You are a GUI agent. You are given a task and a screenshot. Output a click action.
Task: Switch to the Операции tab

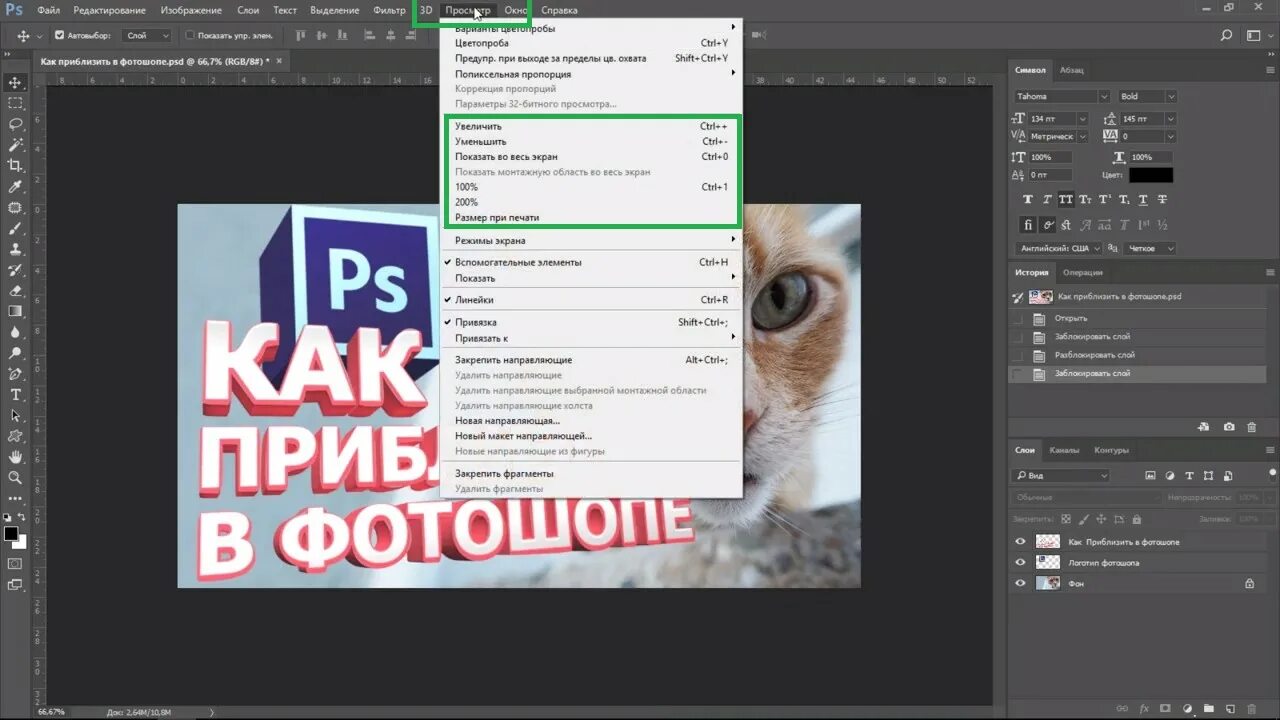click(1083, 273)
